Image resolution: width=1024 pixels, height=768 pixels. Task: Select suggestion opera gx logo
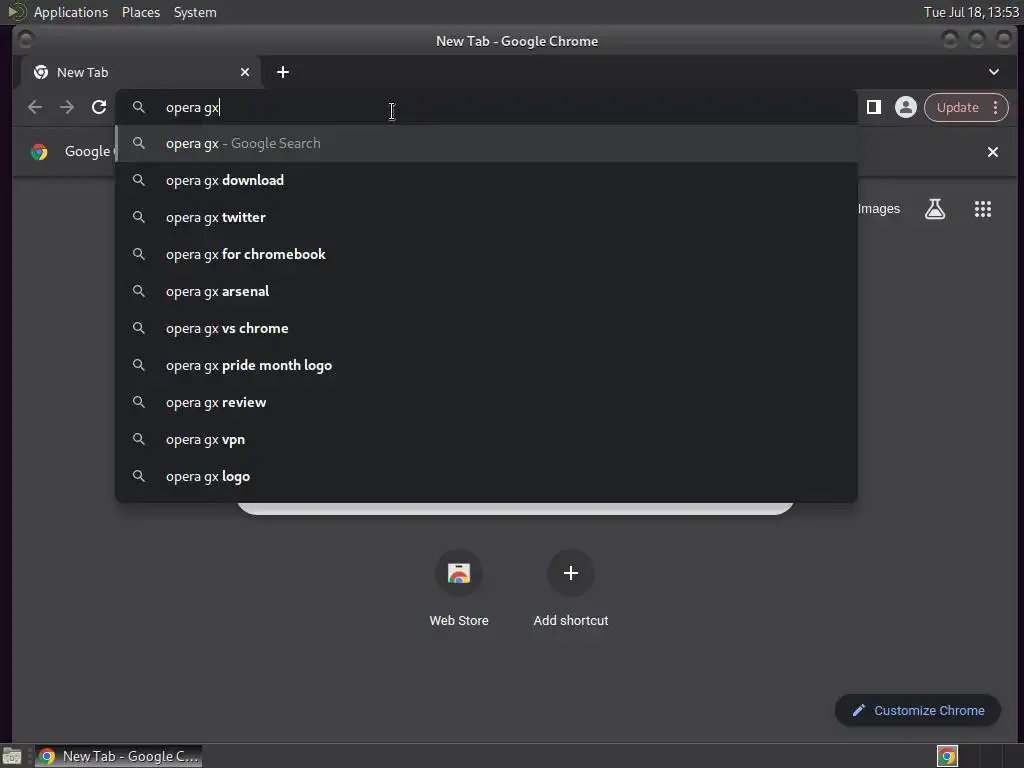[487, 476]
